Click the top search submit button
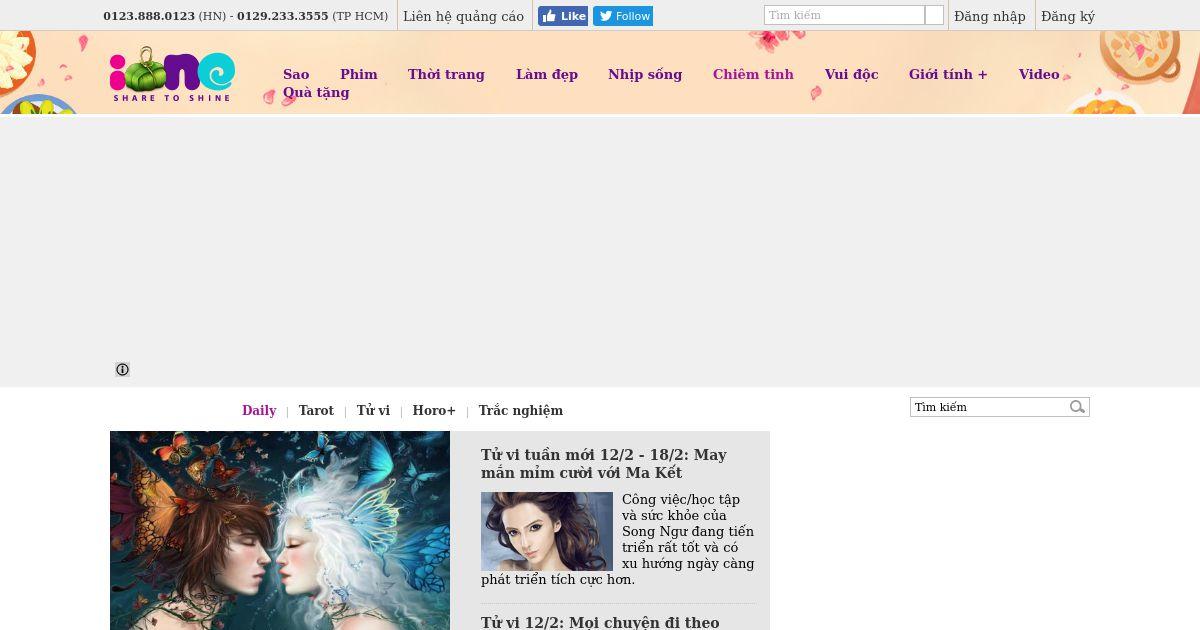The width and height of the screenshot is (1200, 630). pyautogui.click(x=934, y=16)
